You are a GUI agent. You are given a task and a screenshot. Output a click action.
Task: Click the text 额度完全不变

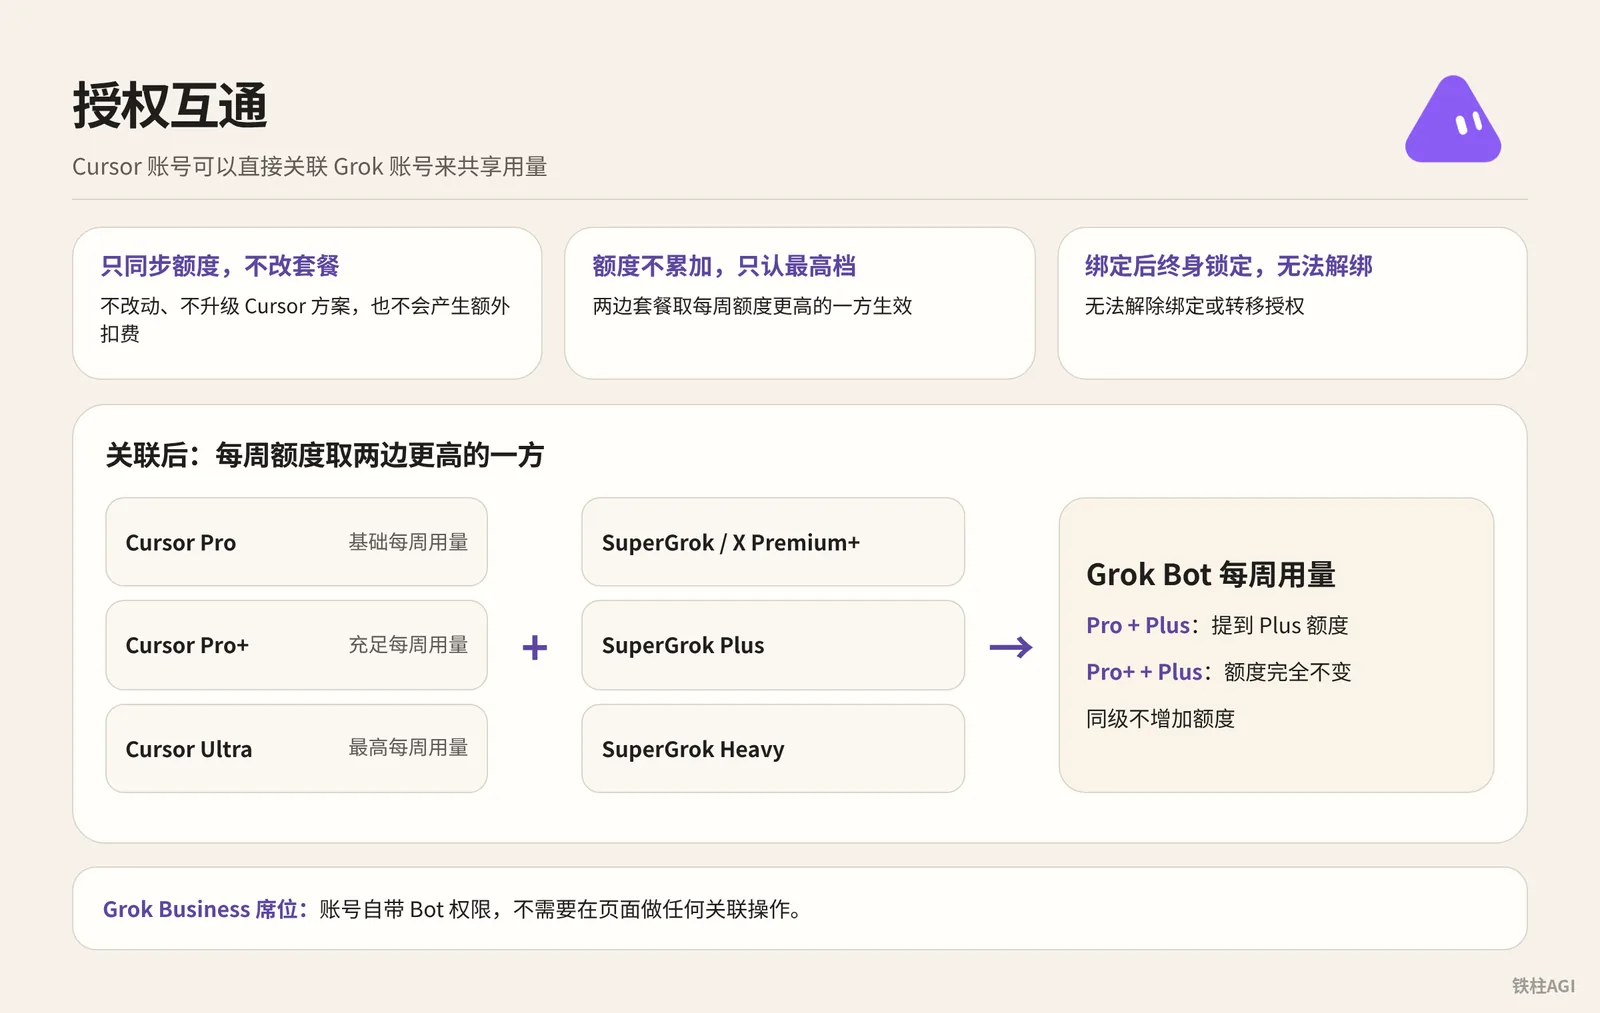[1288, 672]
